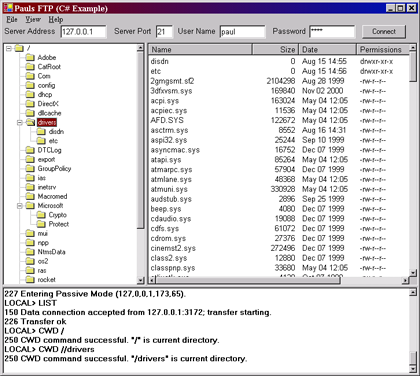Click the log pane scroll up arrow
The image size is (420, 376).
pos(413,293)
